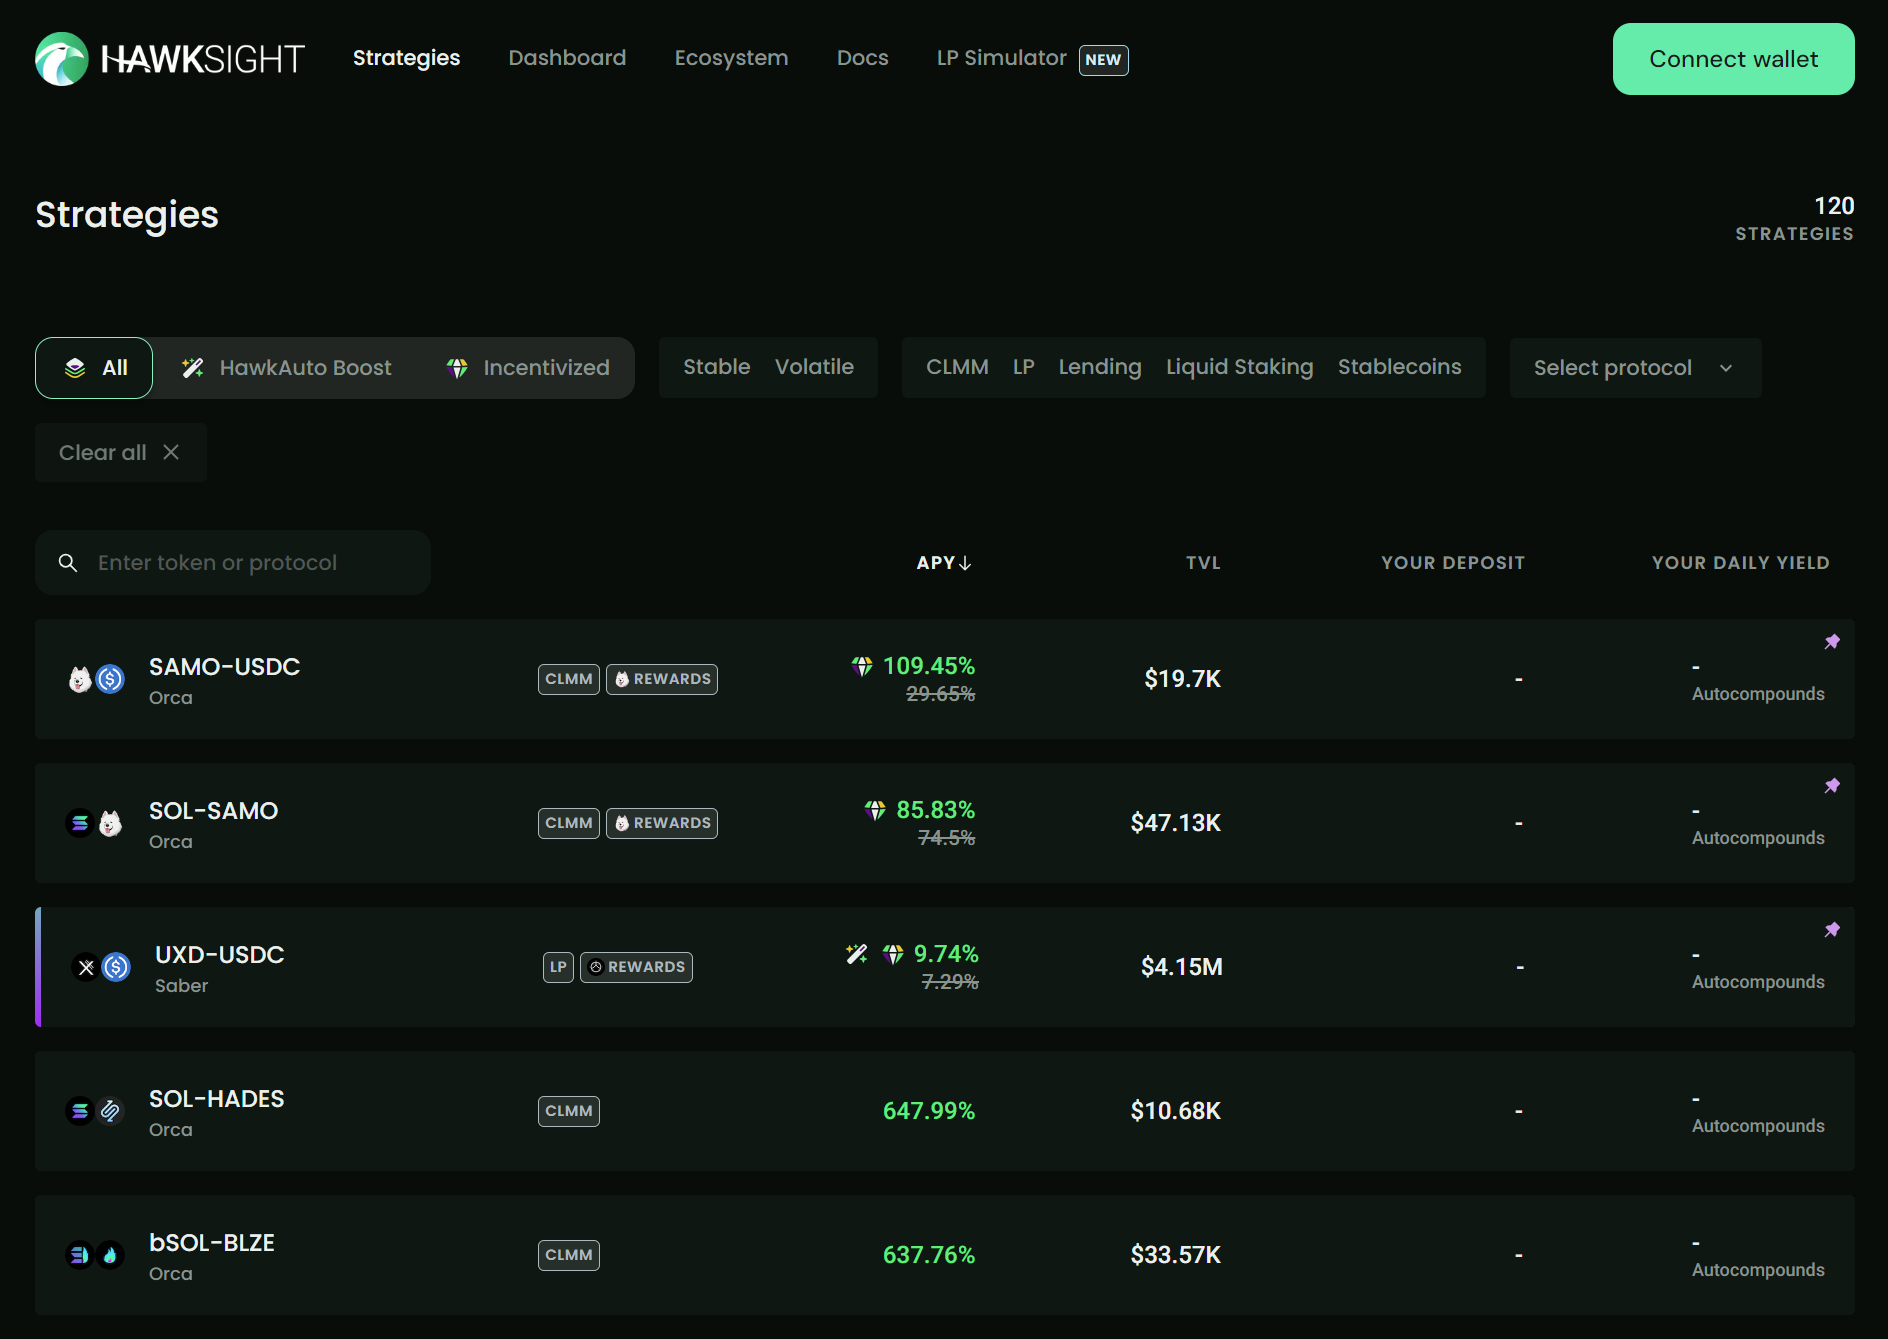This screenshot has height=1339, width=1888.
Task: Enable the Stable filter
Action: (x=716, y=367)
